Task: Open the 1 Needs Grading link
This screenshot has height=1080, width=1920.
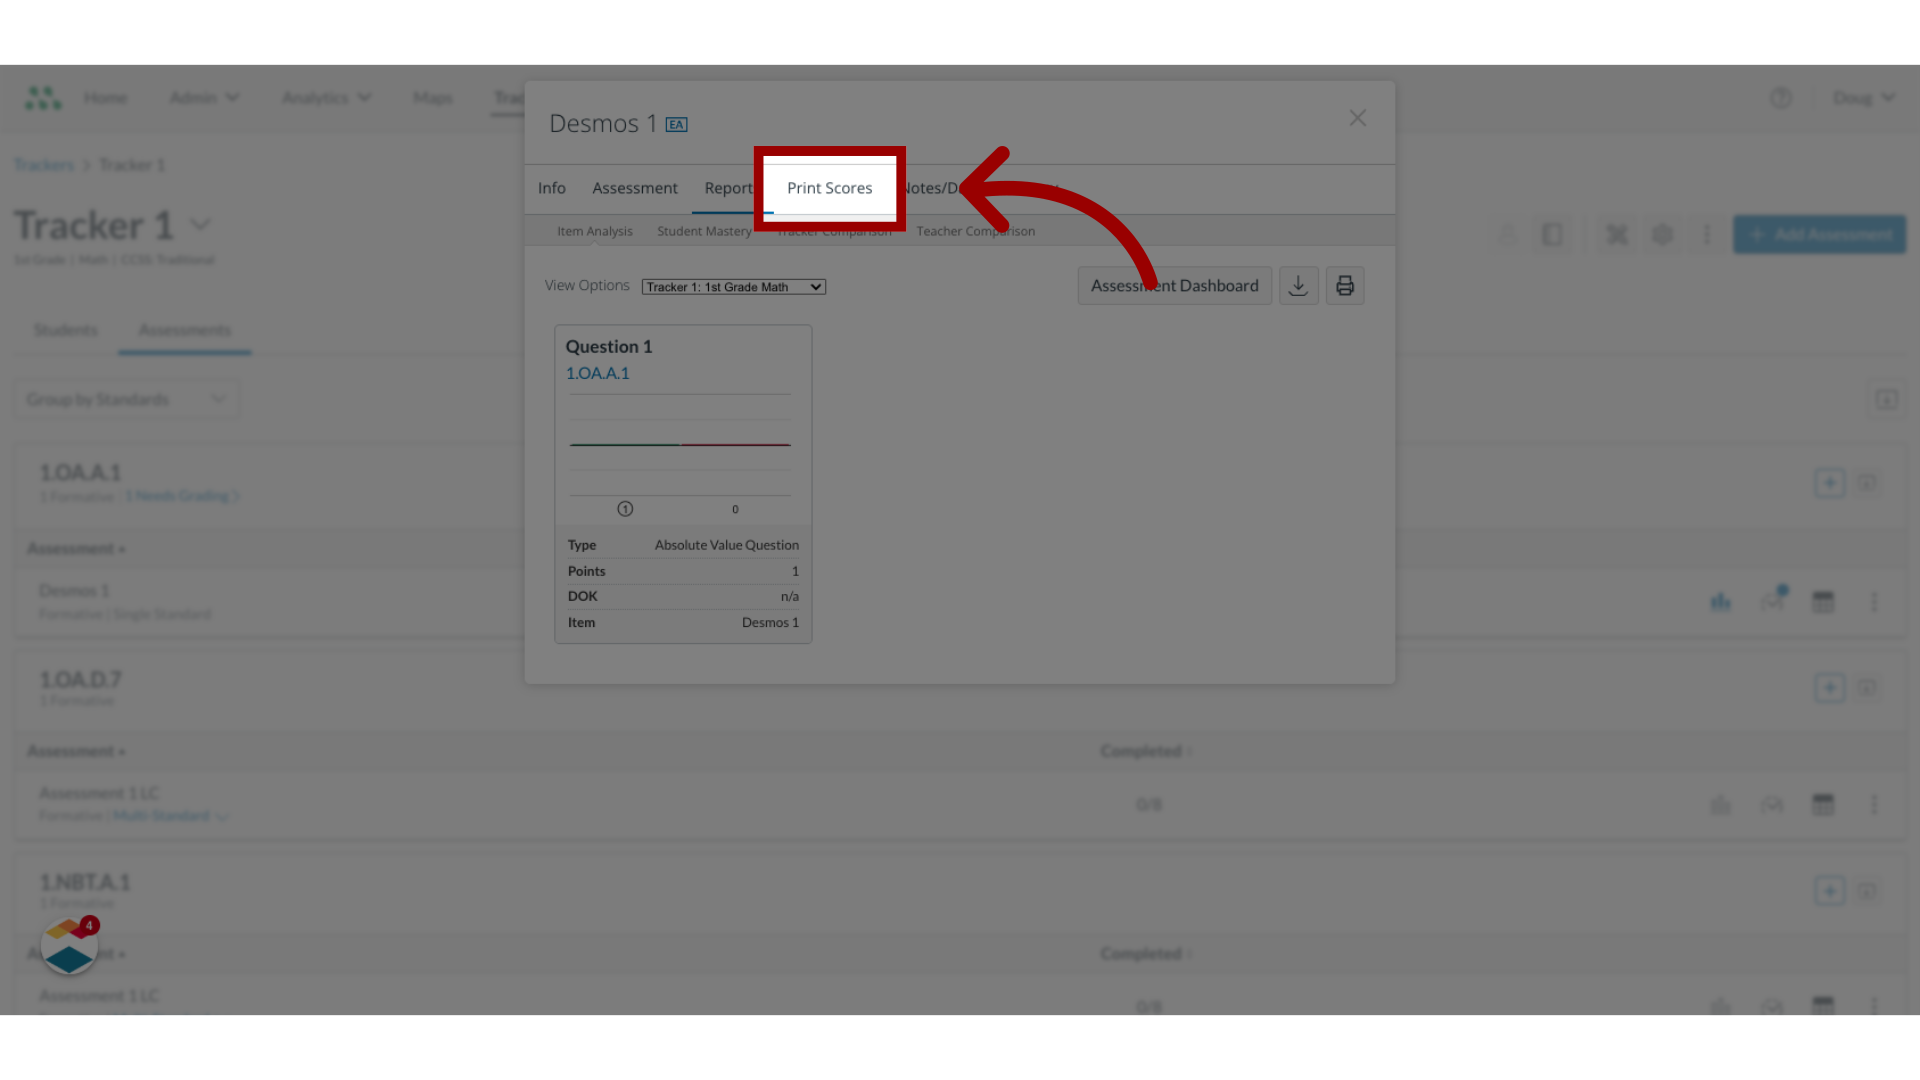Action: 182,496
